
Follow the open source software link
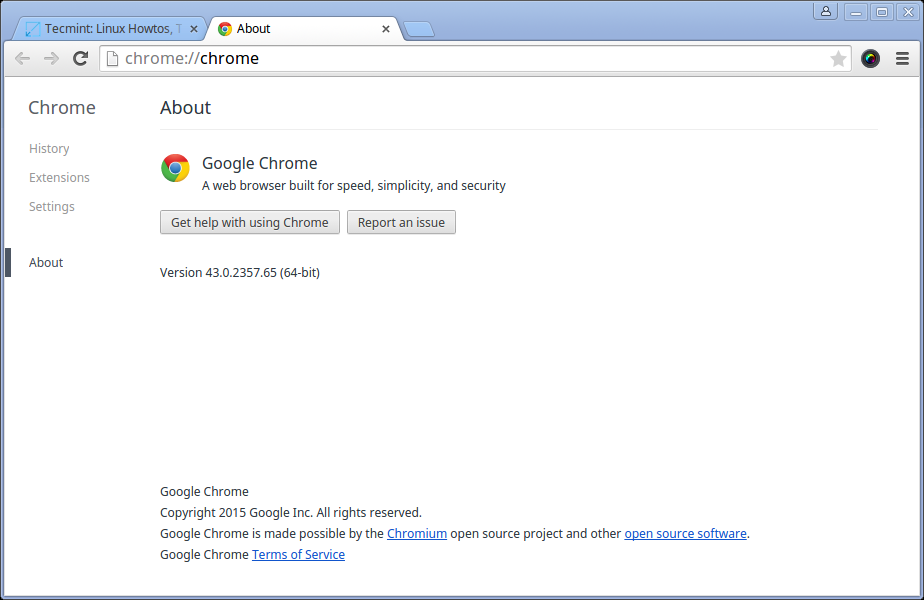point(685,534)
